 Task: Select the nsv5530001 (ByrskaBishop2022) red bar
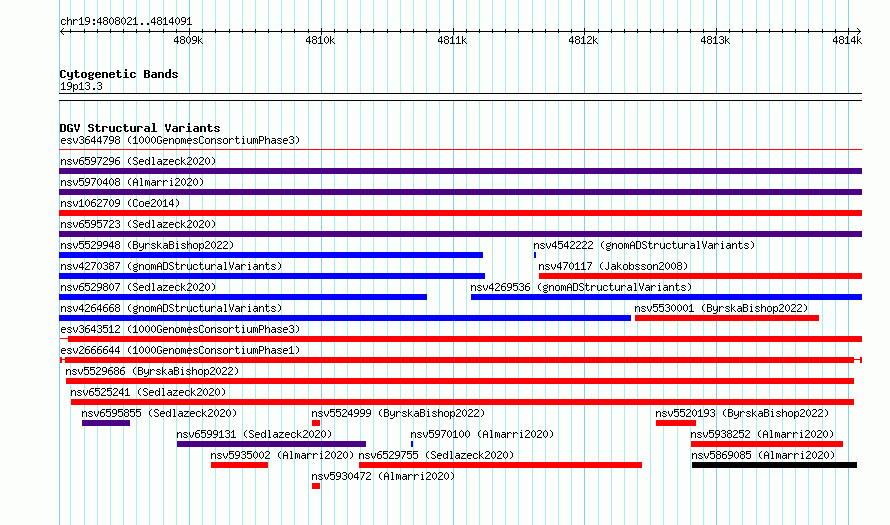[727, 318]
